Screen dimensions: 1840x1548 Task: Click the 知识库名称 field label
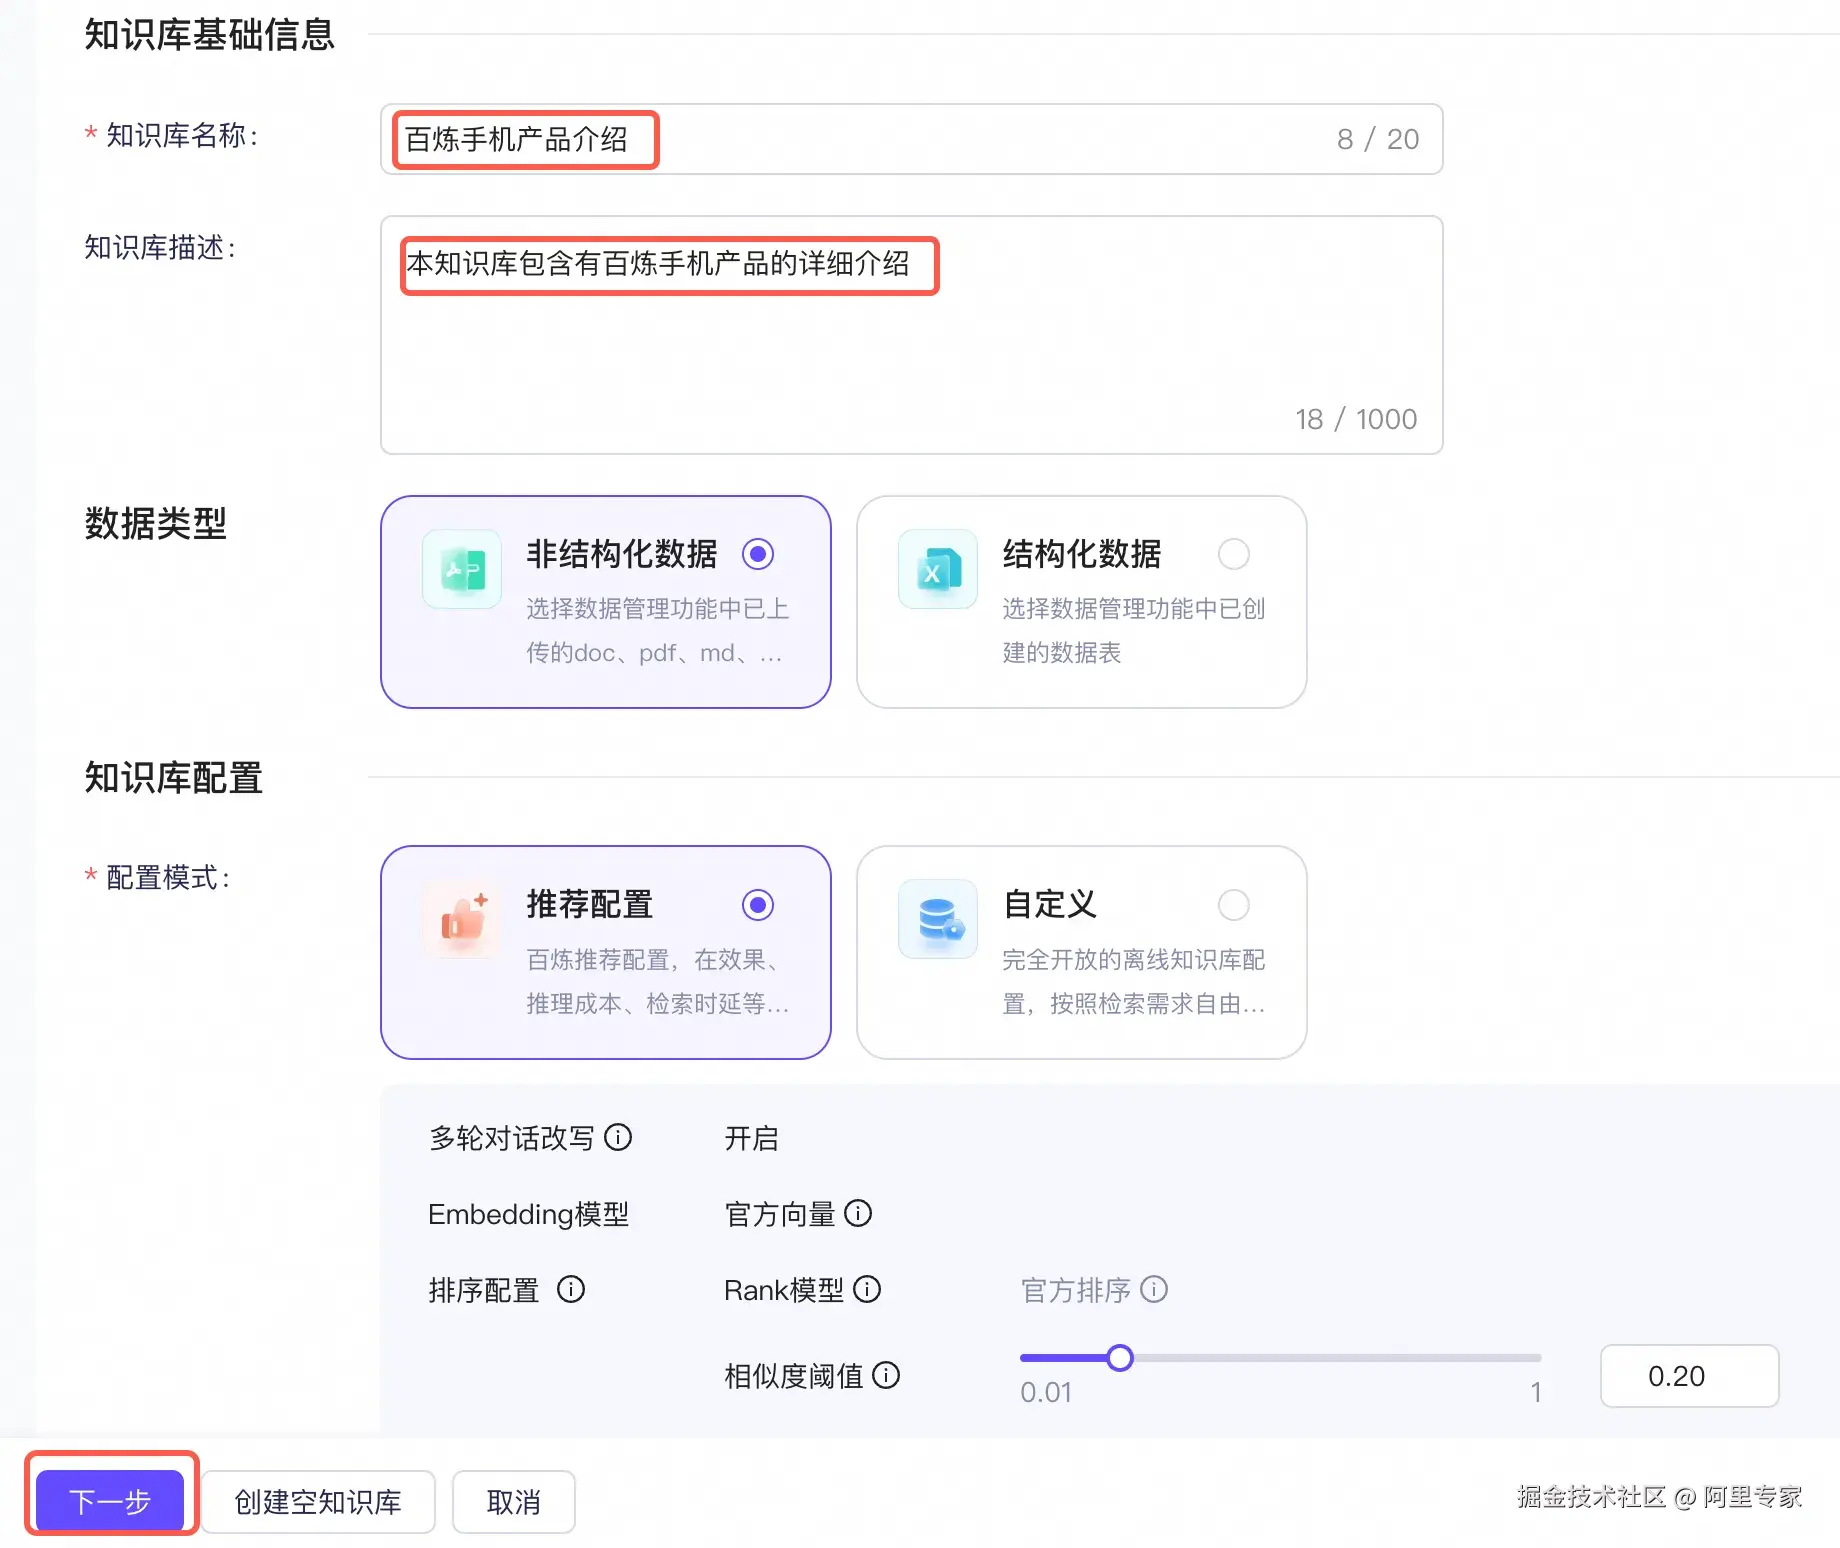pyautogui.click(x=182, y=135)
